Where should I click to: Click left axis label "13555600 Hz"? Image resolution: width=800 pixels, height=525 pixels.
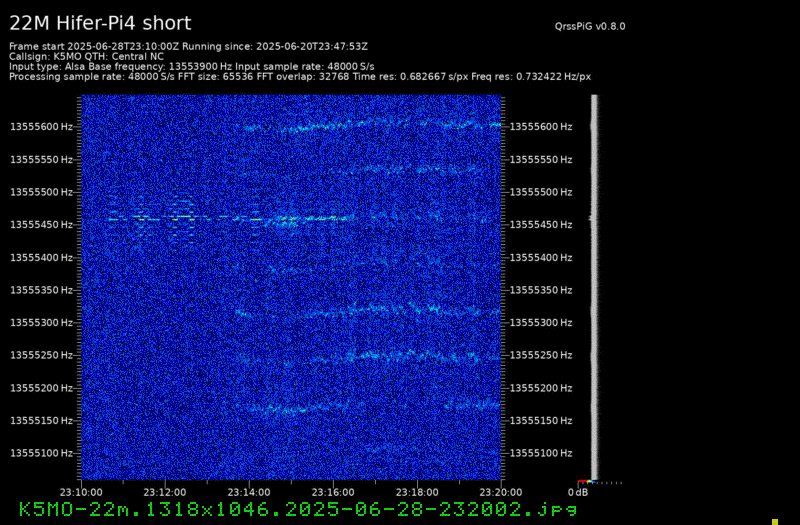tap(42, 127)
